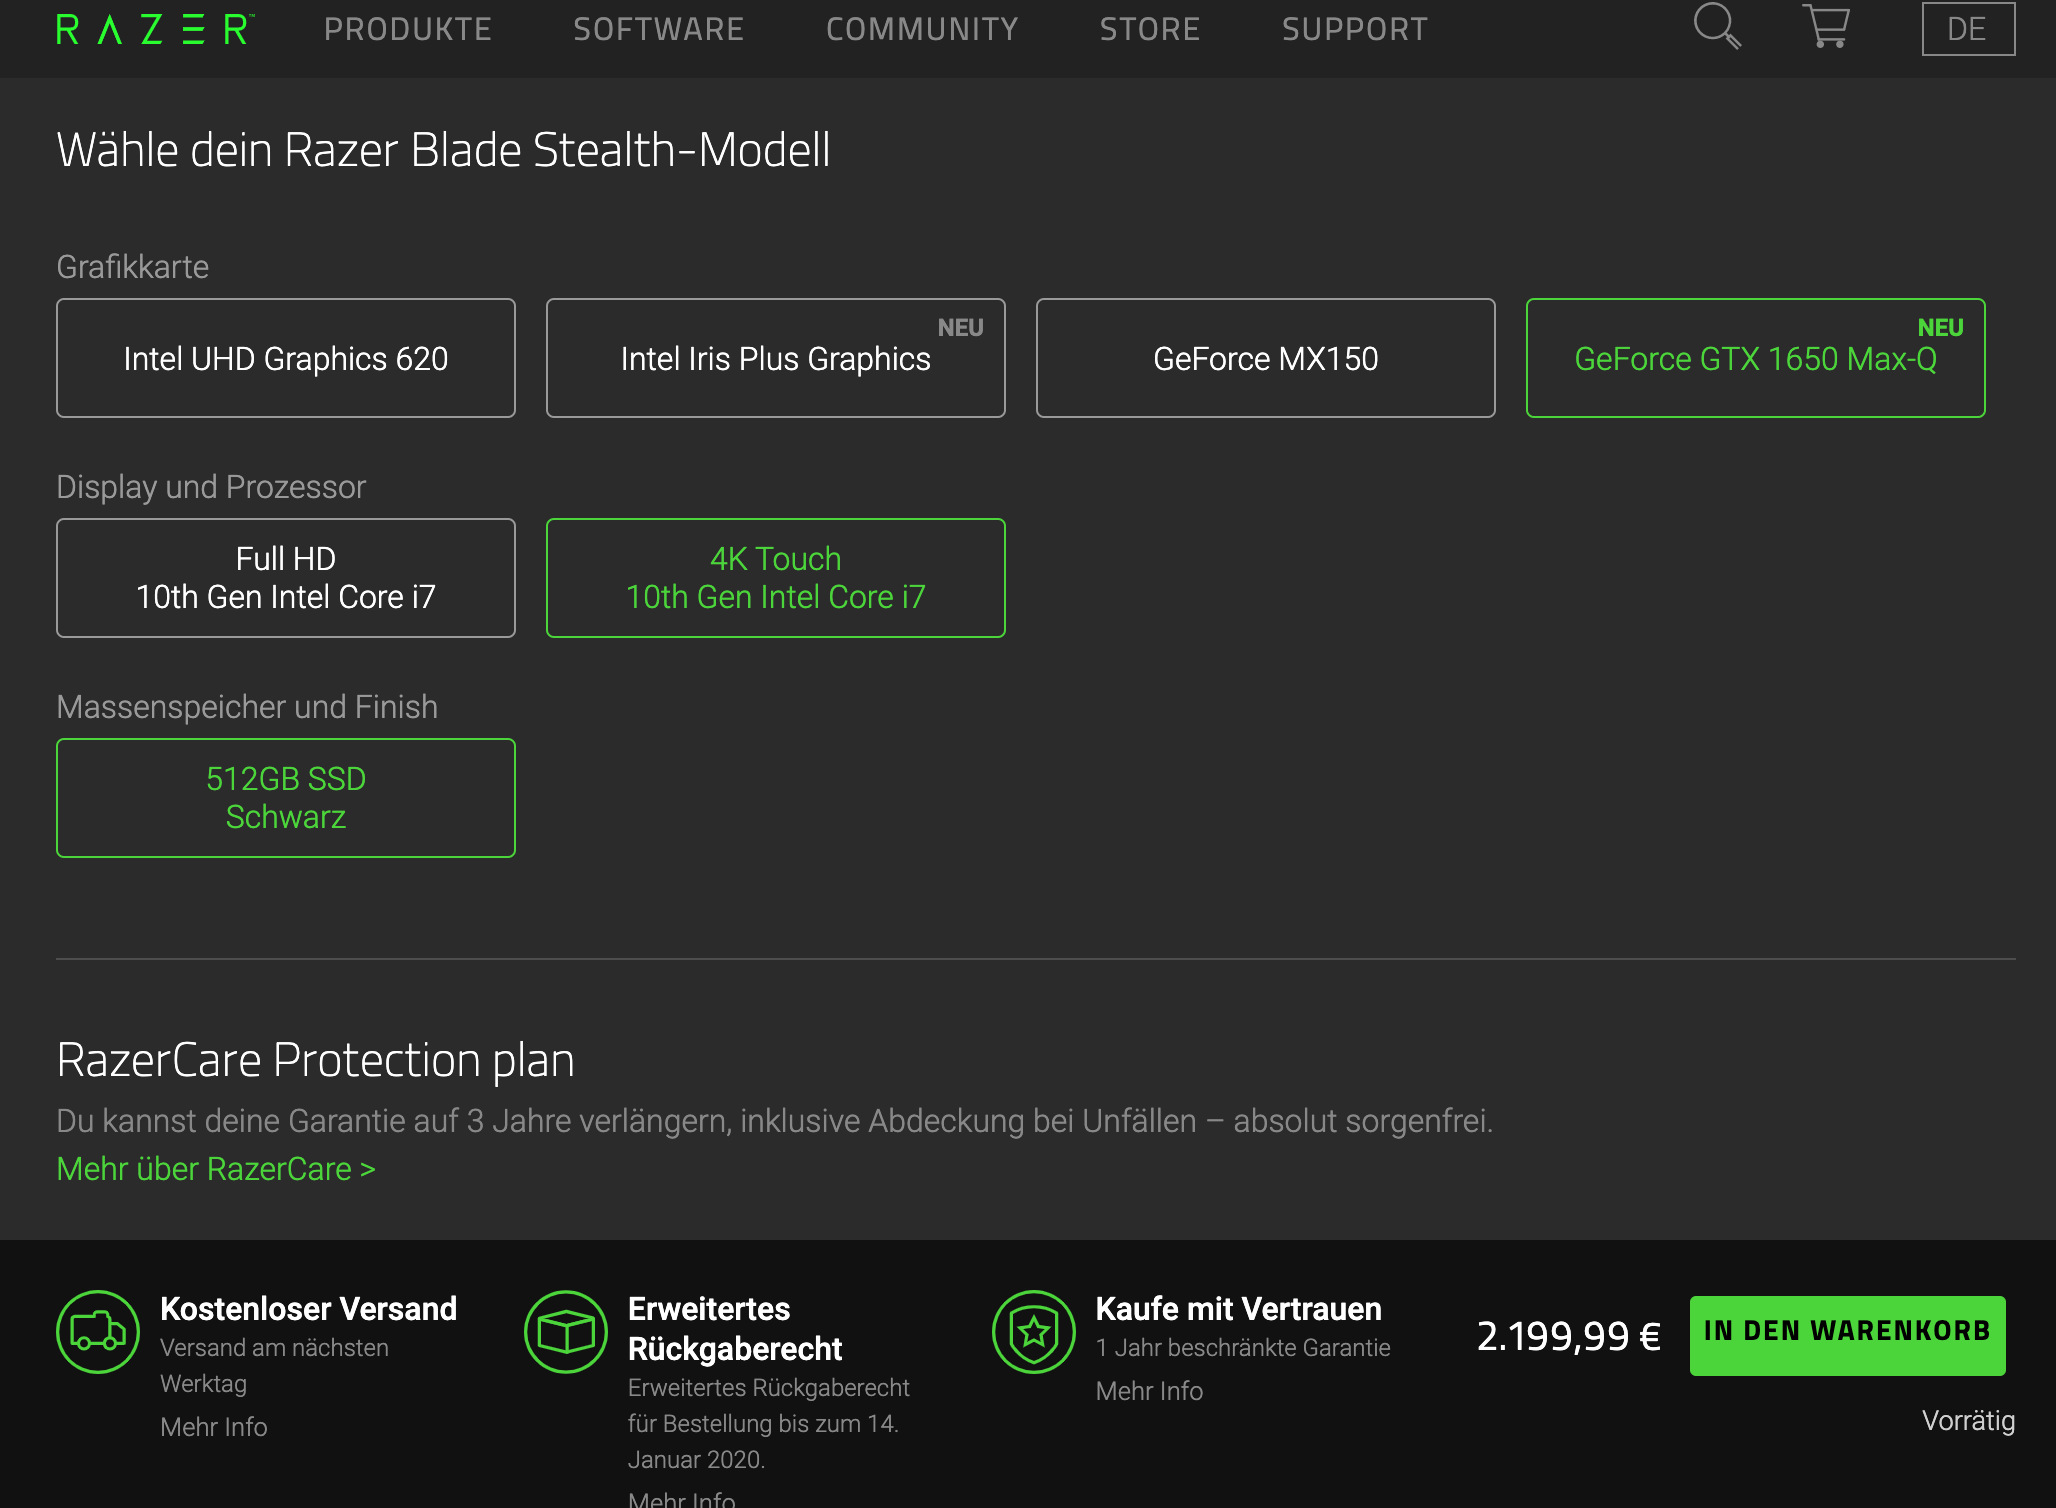Screen dimensions: 2056x1508
Task: View the shopping cart
Action: [1825, 28]
